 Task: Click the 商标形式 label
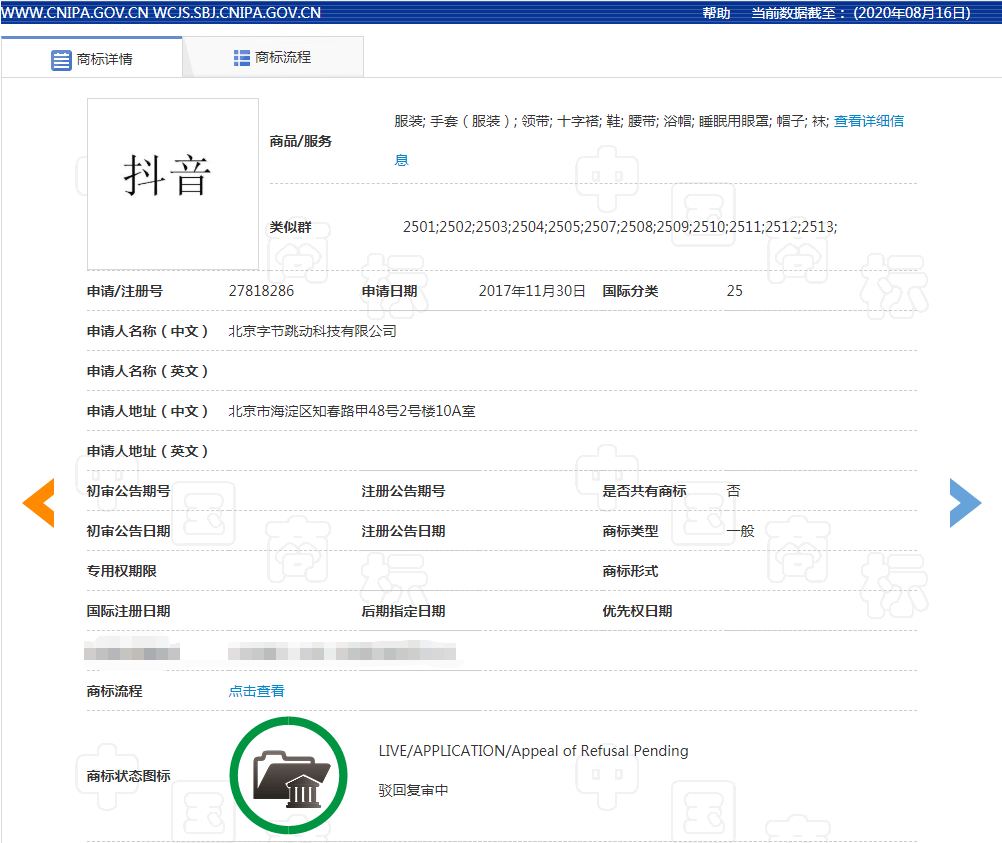(x=630, y=571)
